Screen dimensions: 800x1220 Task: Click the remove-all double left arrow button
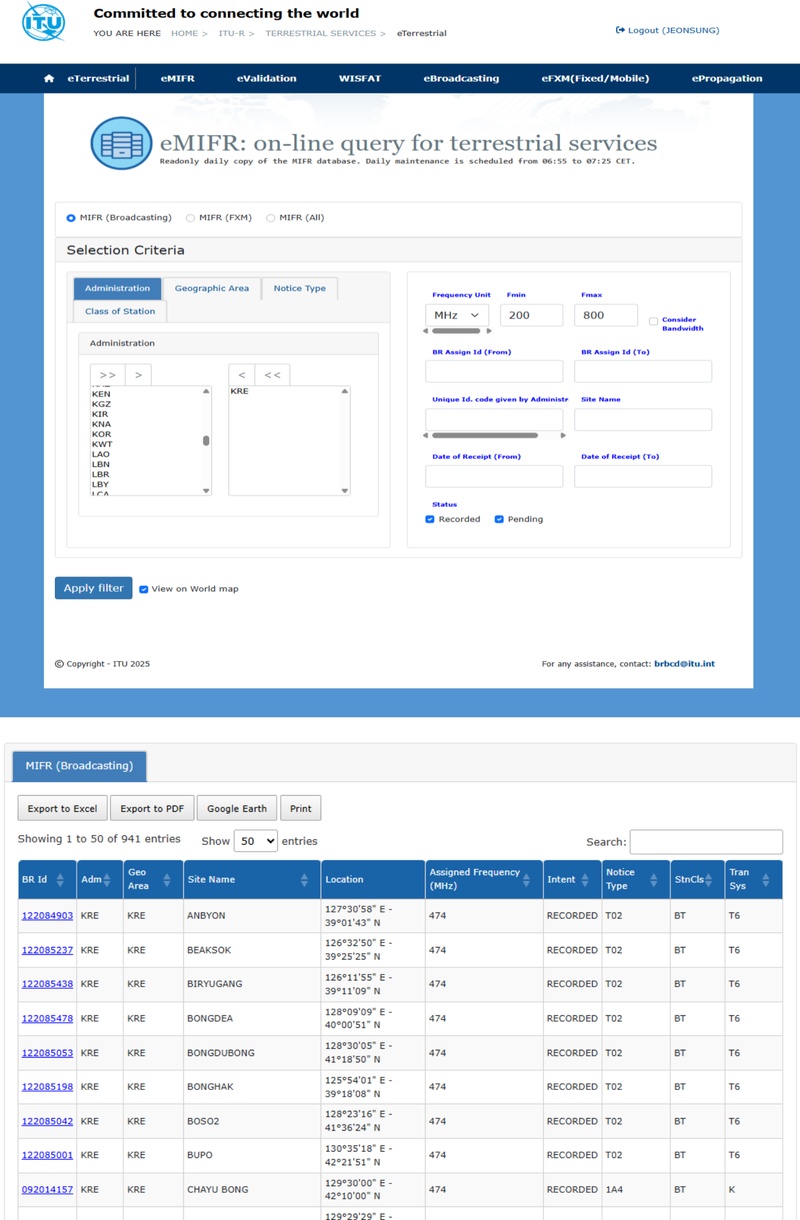coord(271,375)
